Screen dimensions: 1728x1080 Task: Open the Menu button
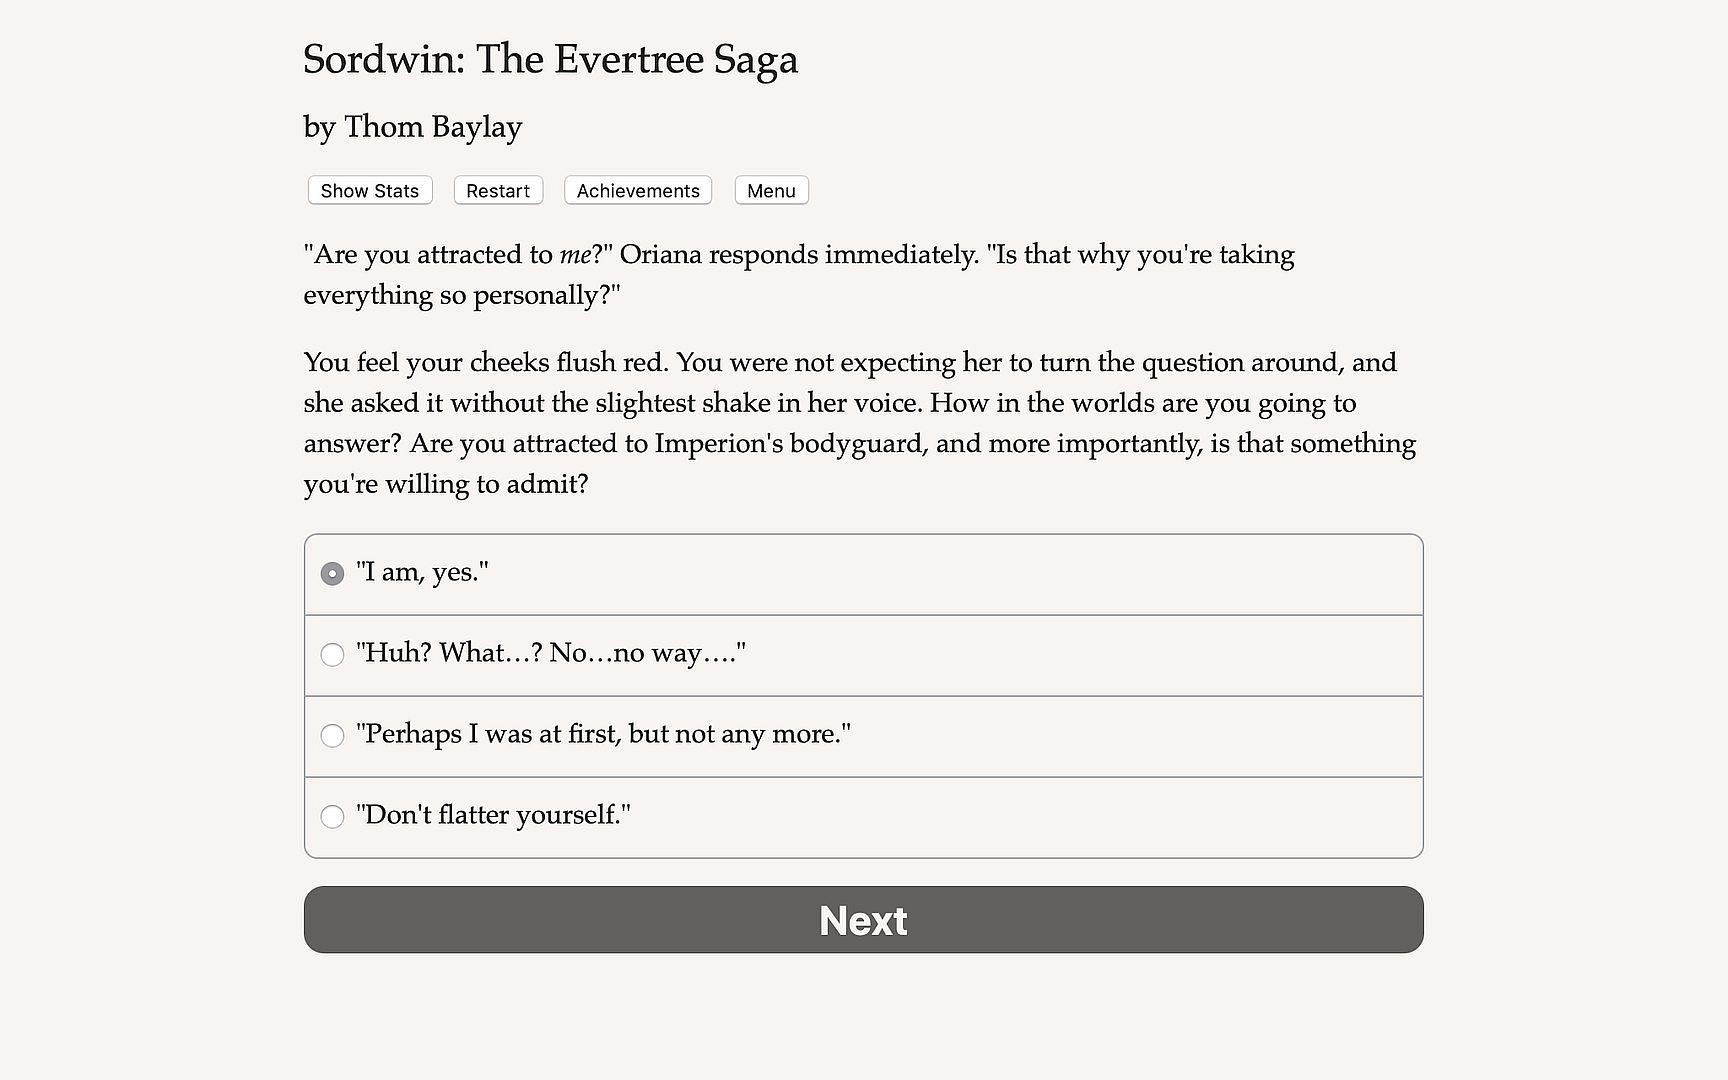pyautogui.click(x=771, y=191)
